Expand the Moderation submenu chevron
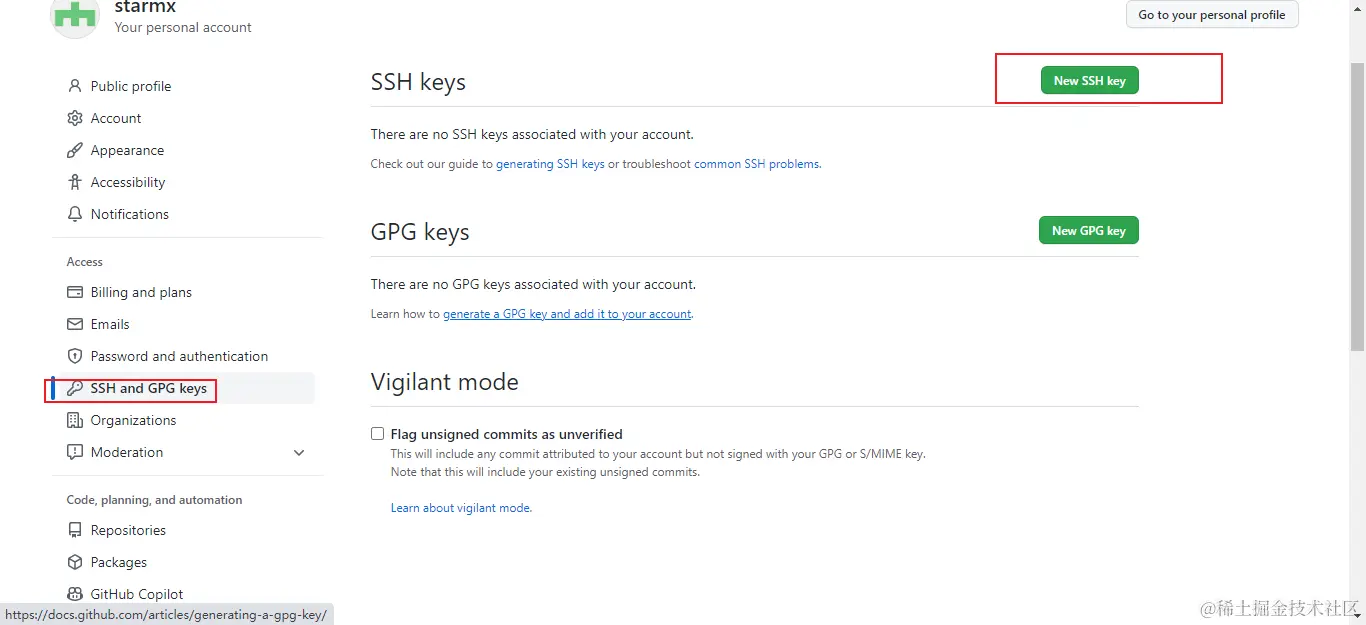 [299, 453]
